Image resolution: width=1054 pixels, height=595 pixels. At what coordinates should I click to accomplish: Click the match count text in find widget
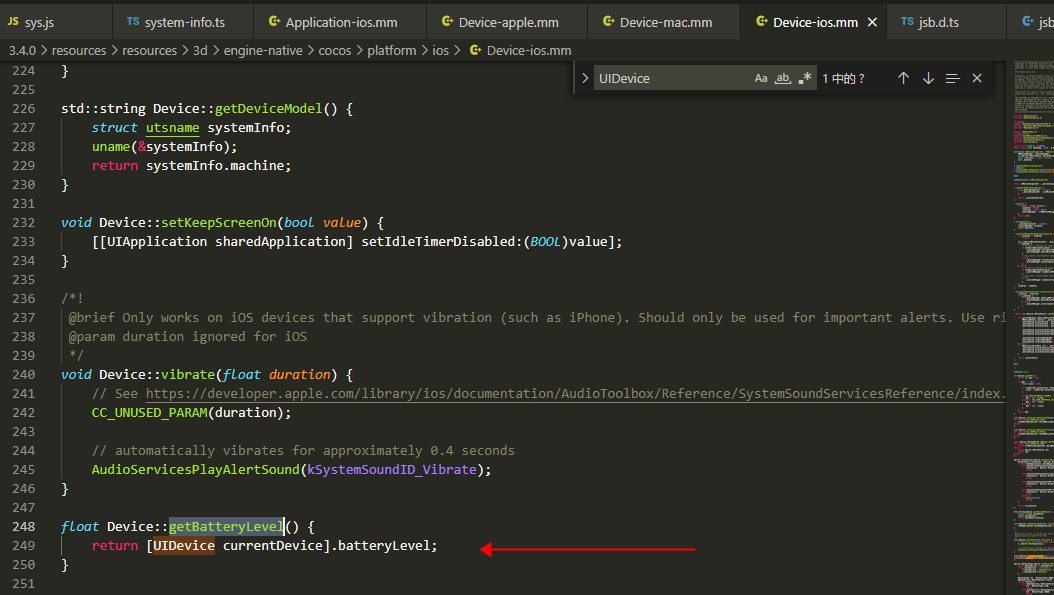coord(844,78)
